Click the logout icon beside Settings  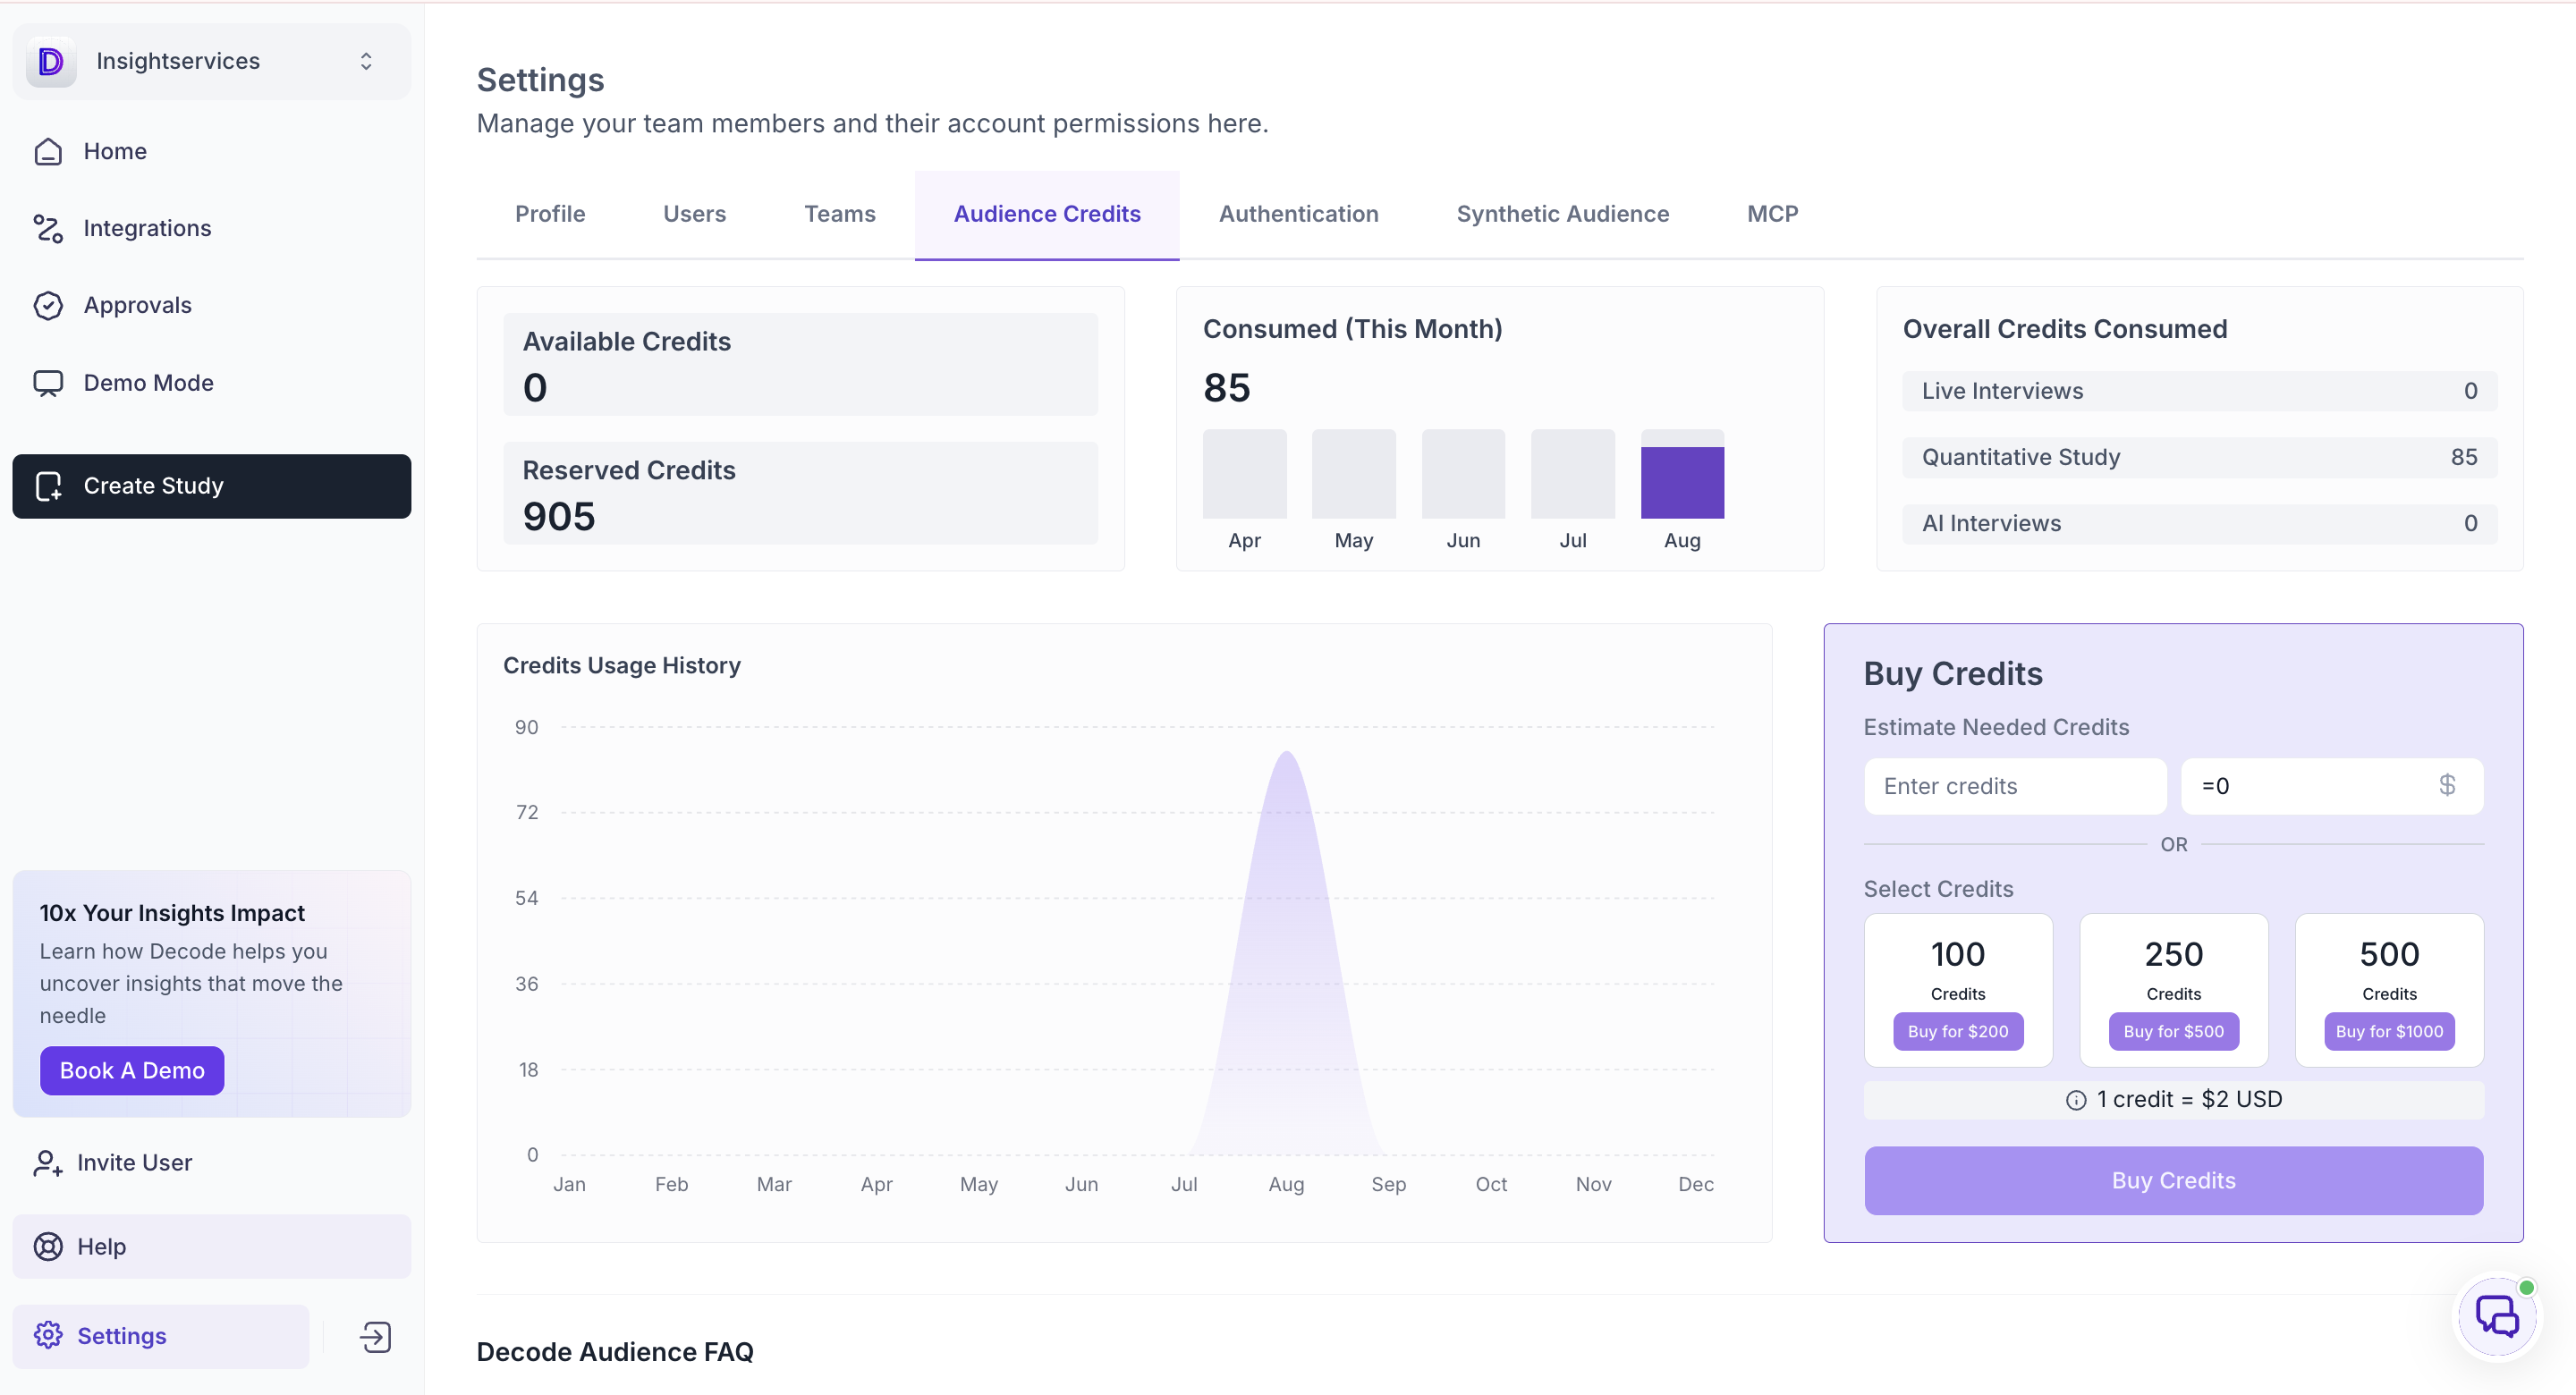coord(375,1337)
